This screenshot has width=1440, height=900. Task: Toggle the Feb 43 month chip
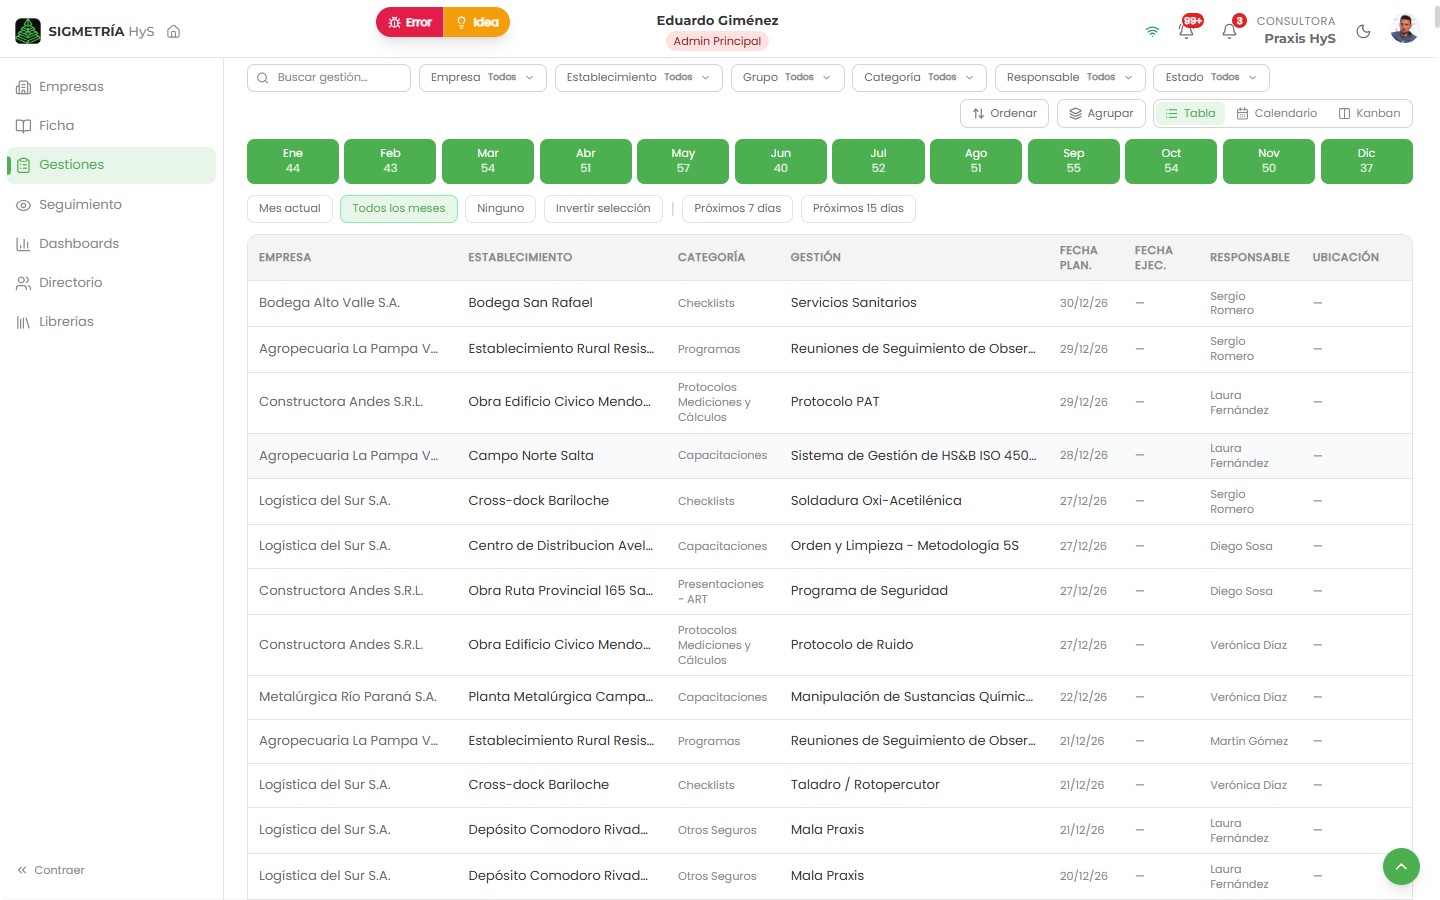pyautogui.click(x=390, y=161)
